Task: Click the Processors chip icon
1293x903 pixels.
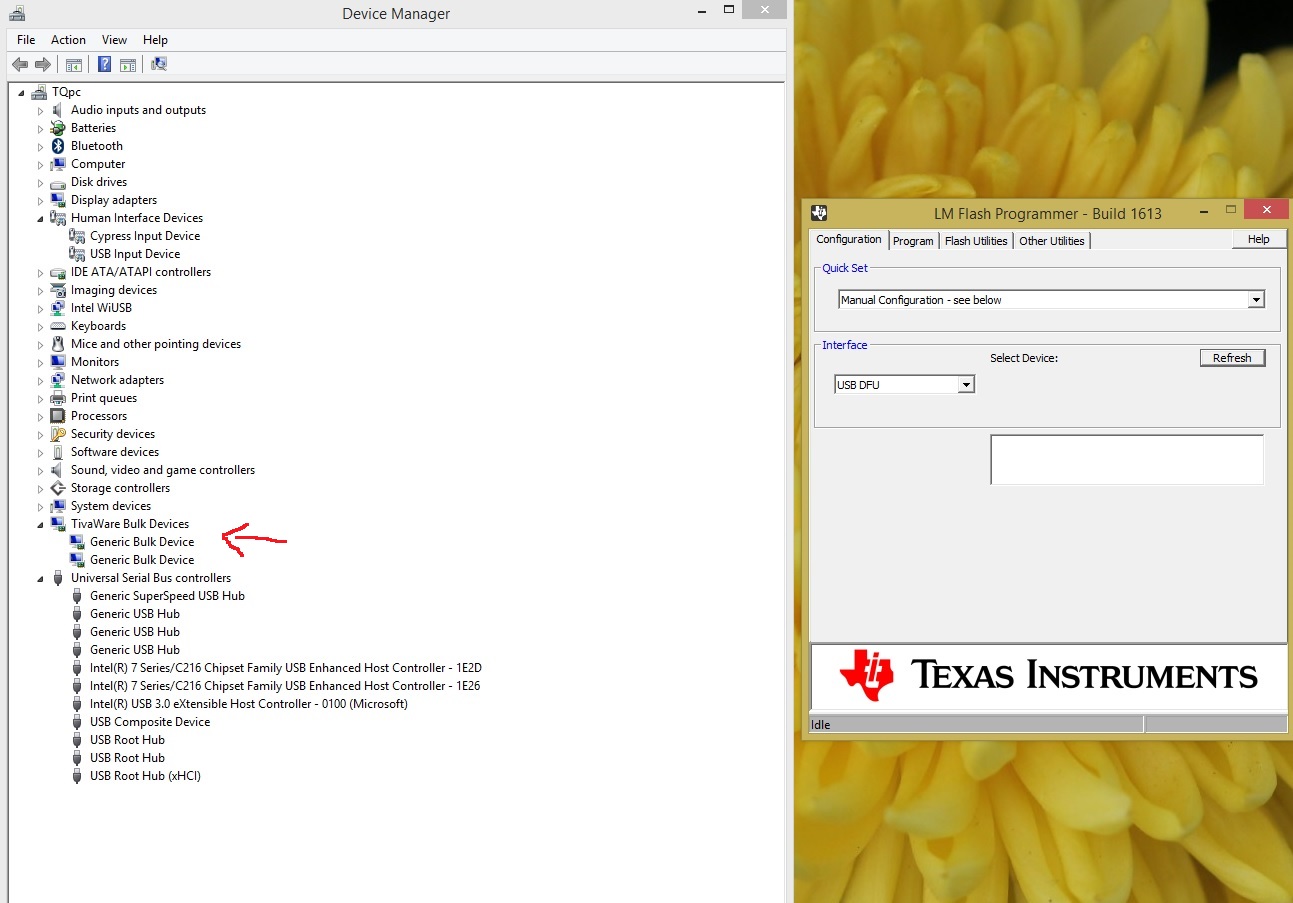Action: (x=58, y=416)
